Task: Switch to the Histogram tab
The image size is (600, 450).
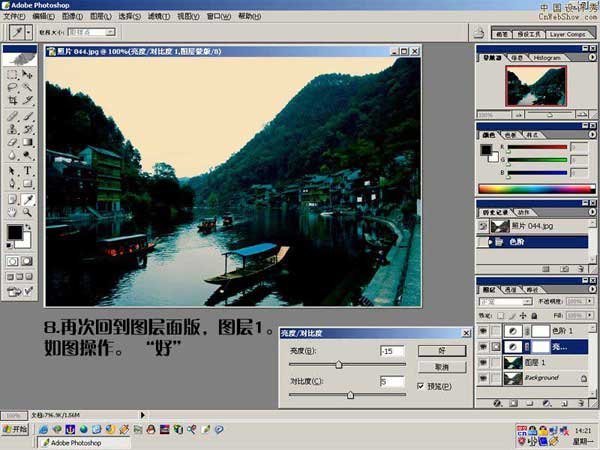Action: tap(546, 57)
